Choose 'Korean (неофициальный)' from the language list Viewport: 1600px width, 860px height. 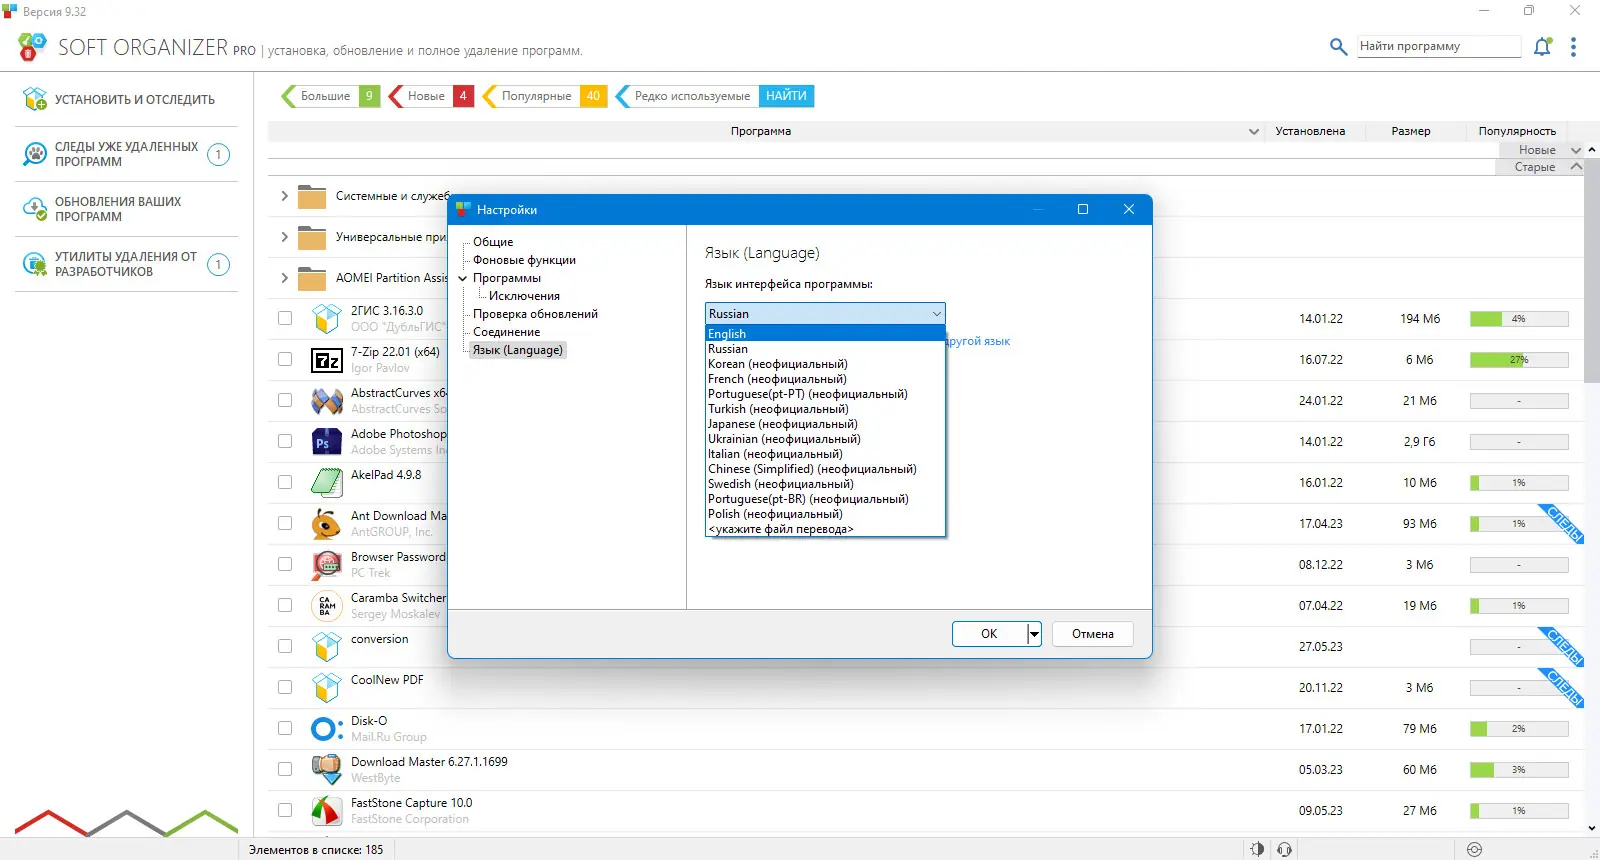click(825, 364)
